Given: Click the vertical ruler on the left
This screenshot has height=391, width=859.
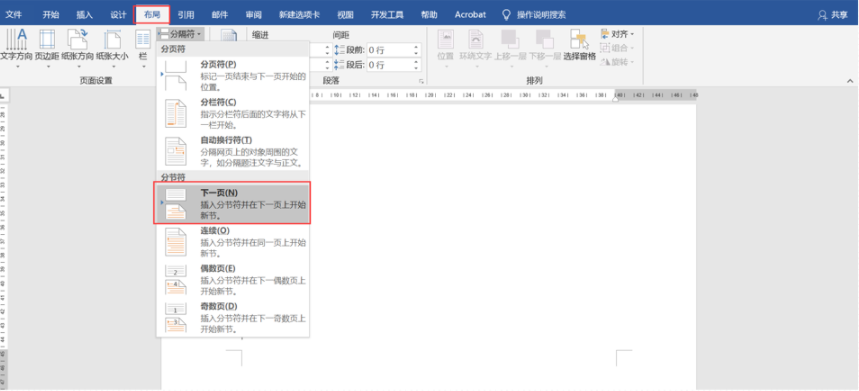Looking at the screenshot, I should (x=3, y=246).
